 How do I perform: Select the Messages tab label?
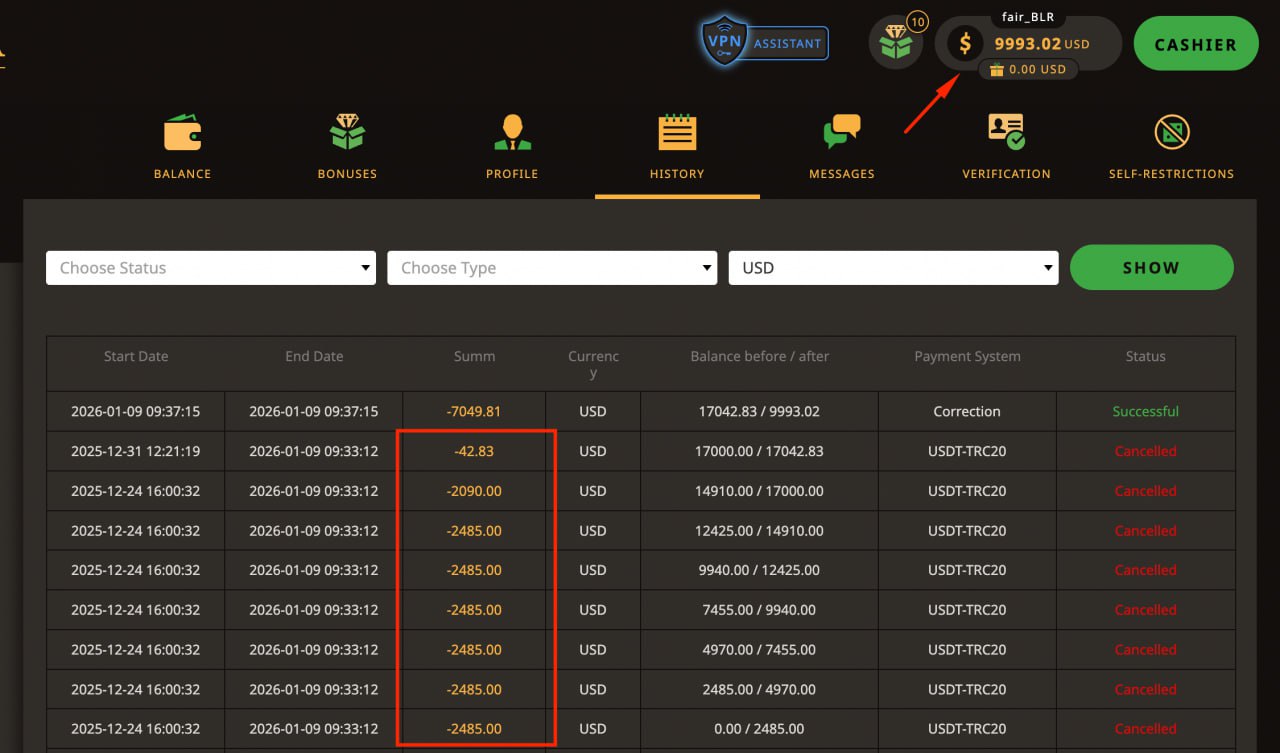841,174
